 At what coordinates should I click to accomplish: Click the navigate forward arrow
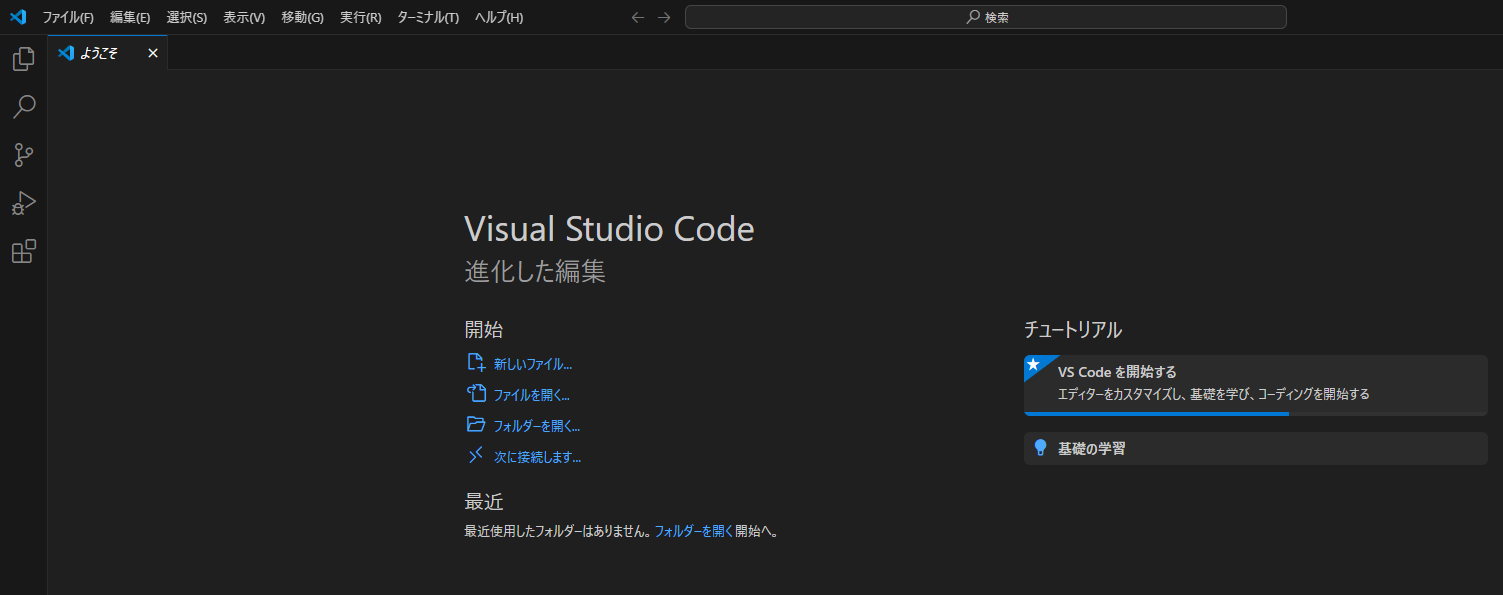pyautogui.click(x=663, y=16)
